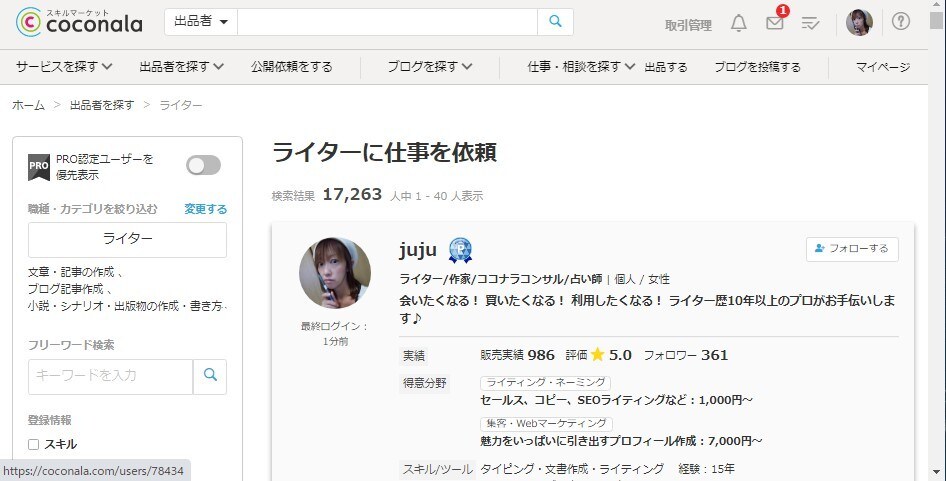The height and width of the screenshot is (481, 946).
Task: Focus the header search input field
Action: pos(387,22)
